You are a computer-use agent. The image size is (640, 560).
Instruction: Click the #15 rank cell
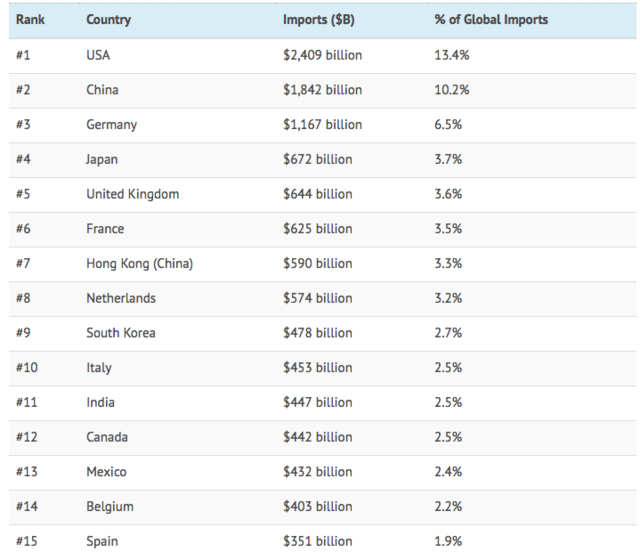click(x=27, y=541)
